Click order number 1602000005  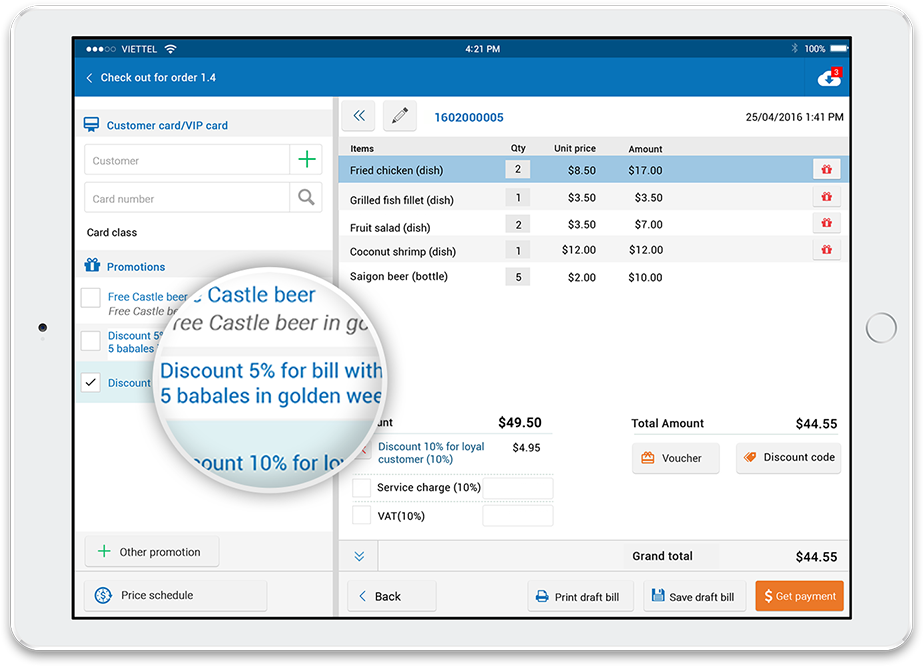(469, 117)
